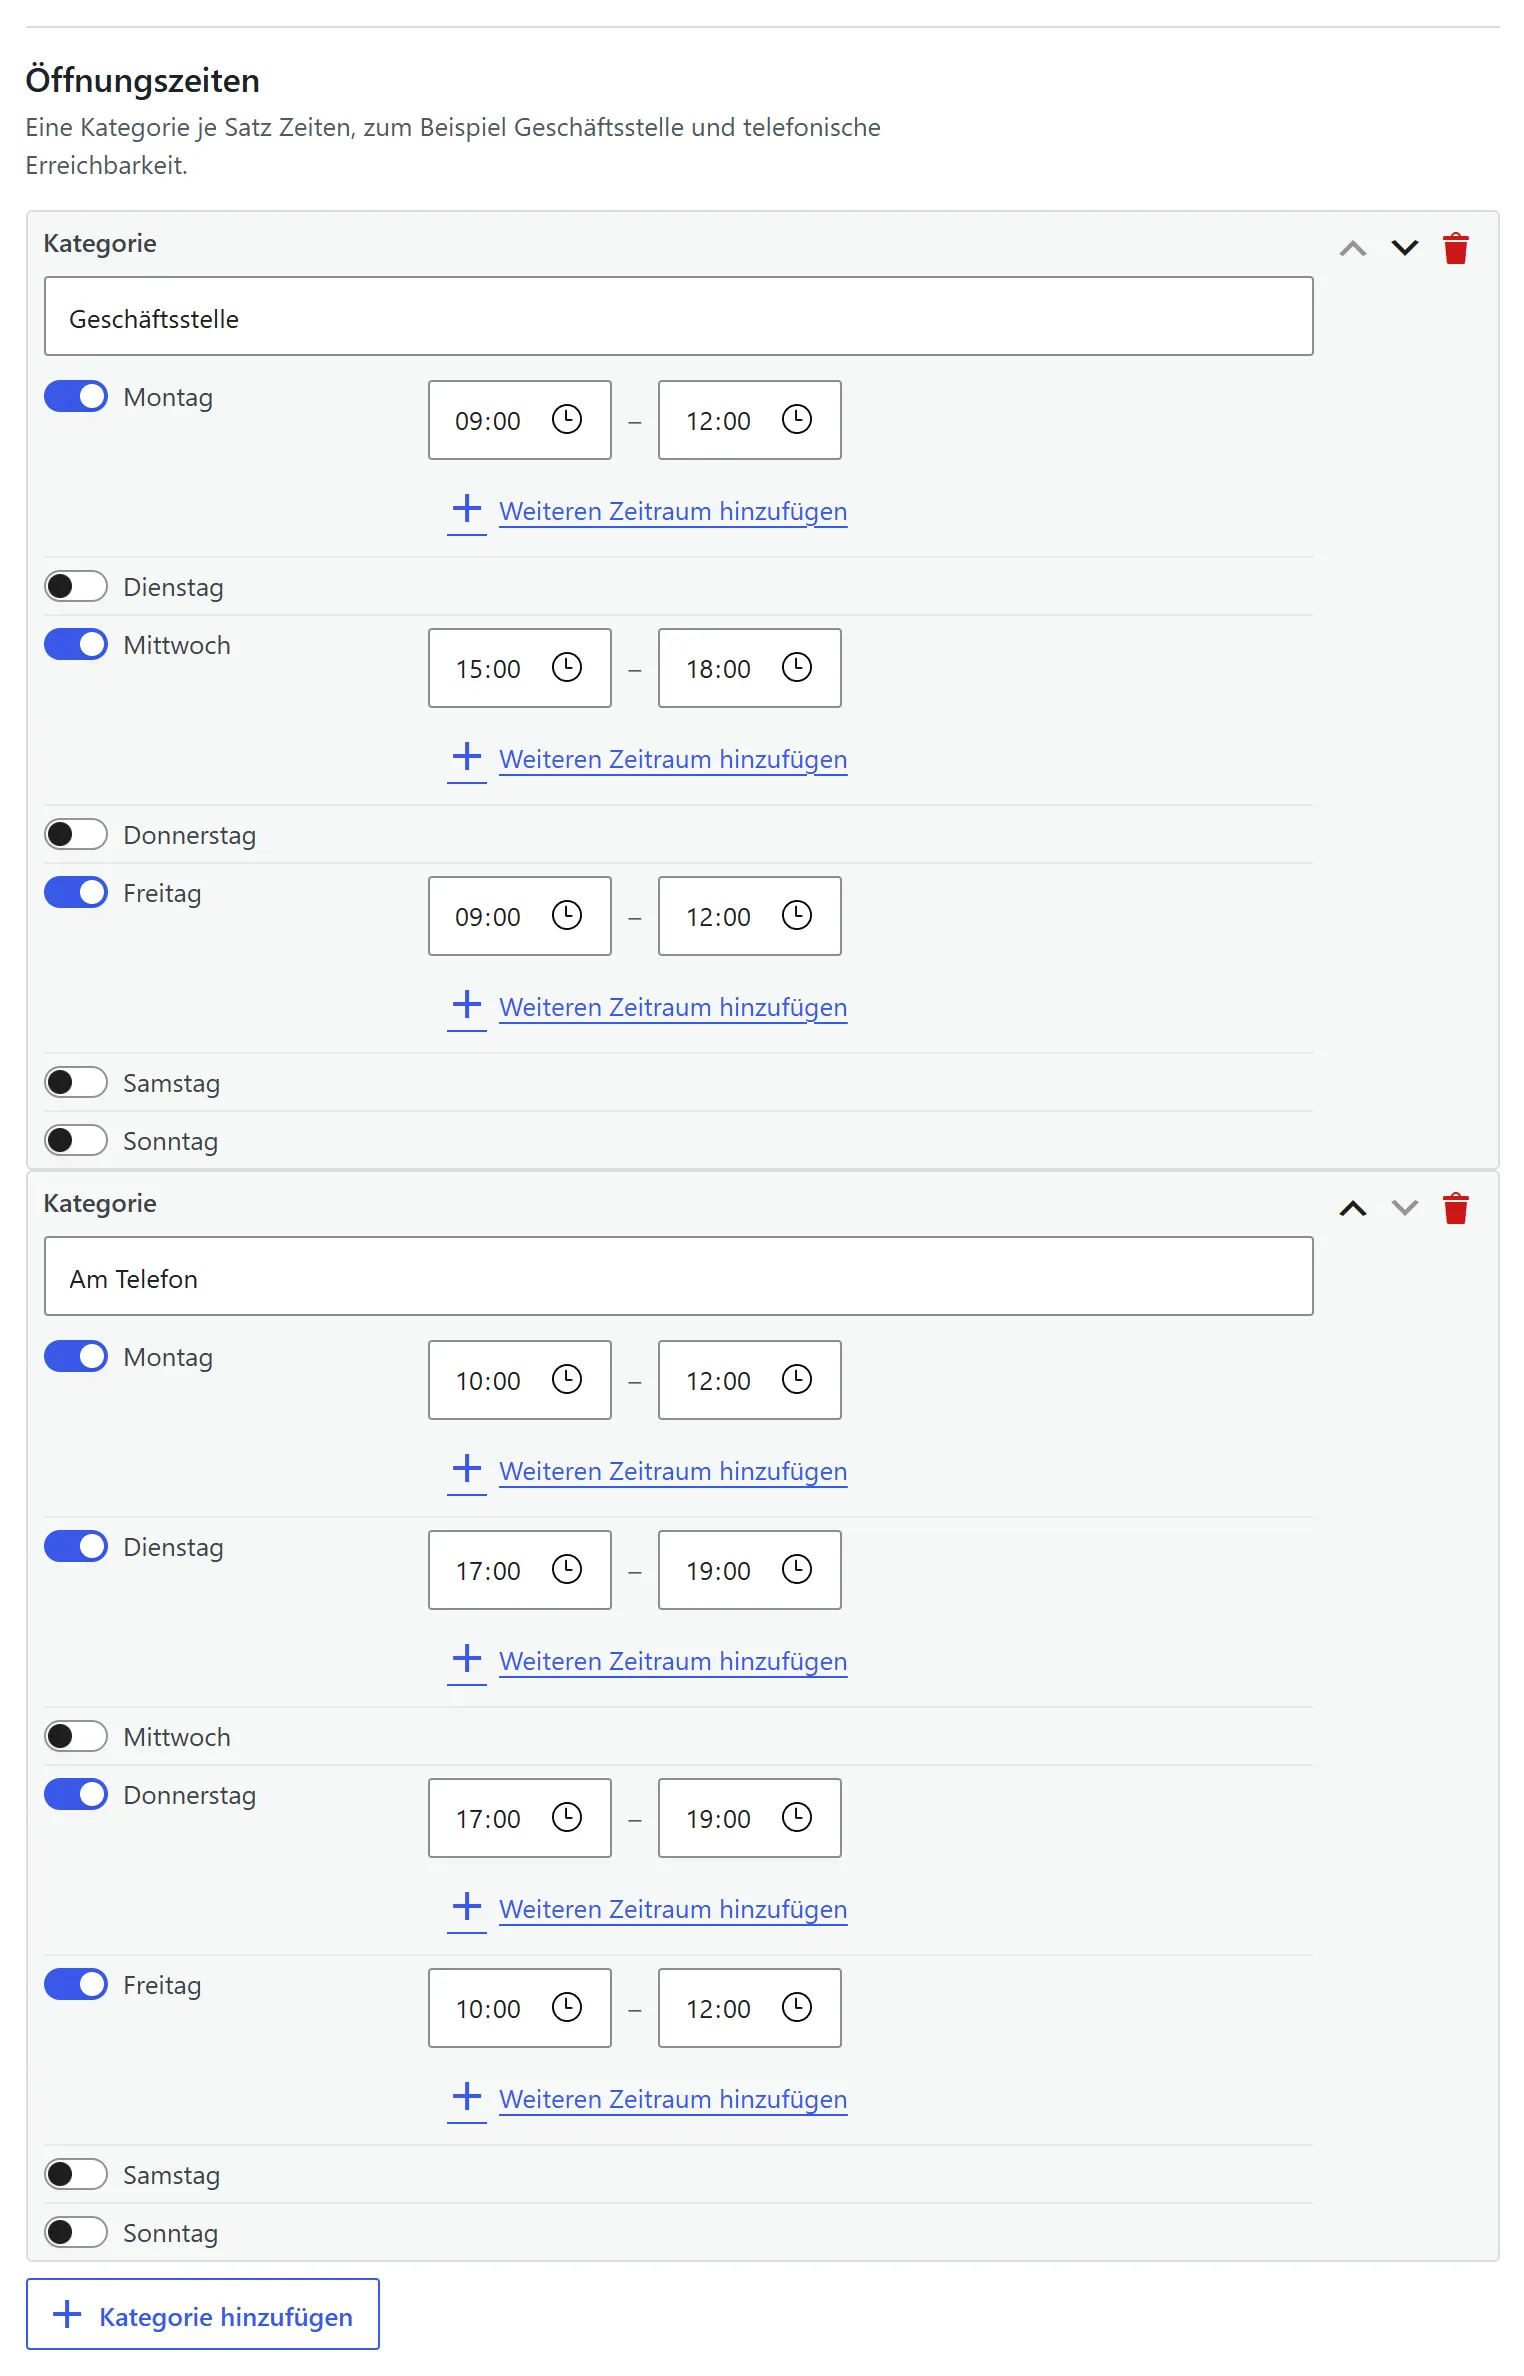Screen dimensions: 1524x2376
Task: Click the Geschäftsstelle category name field
Action: 678,316
